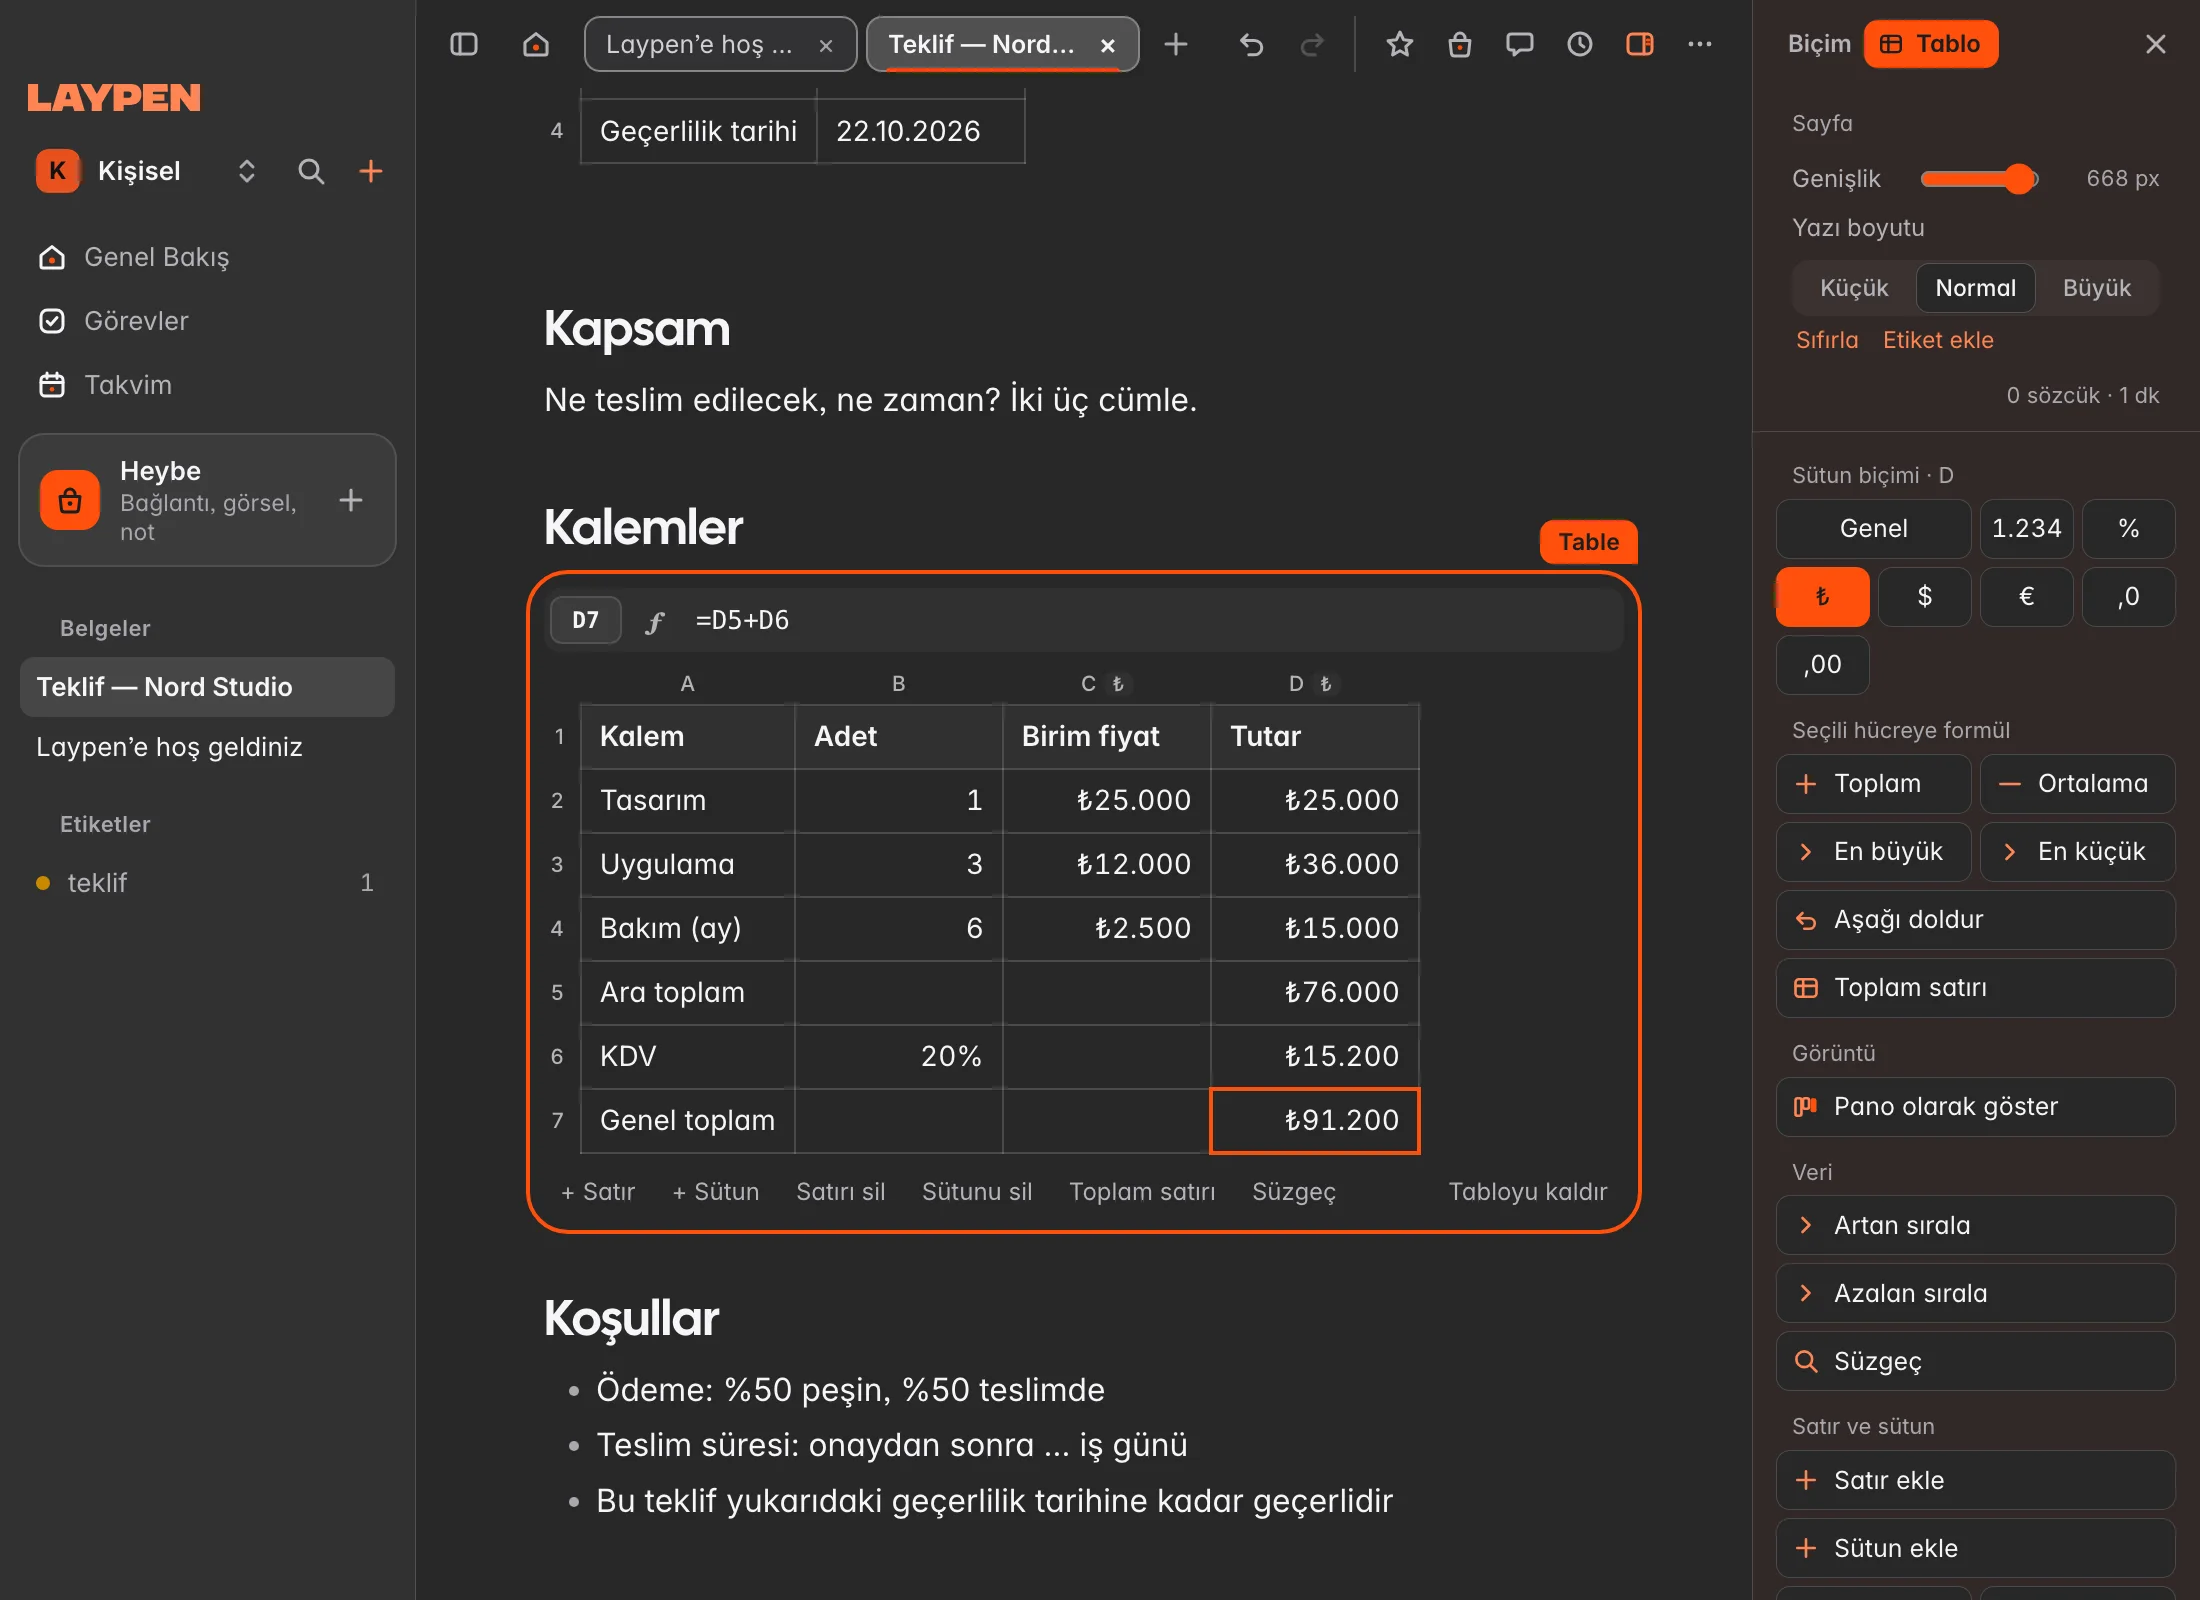This screenshot has width=2200, height=1600.
Task: Set column format to dollar $
Action: [1924, 597]
